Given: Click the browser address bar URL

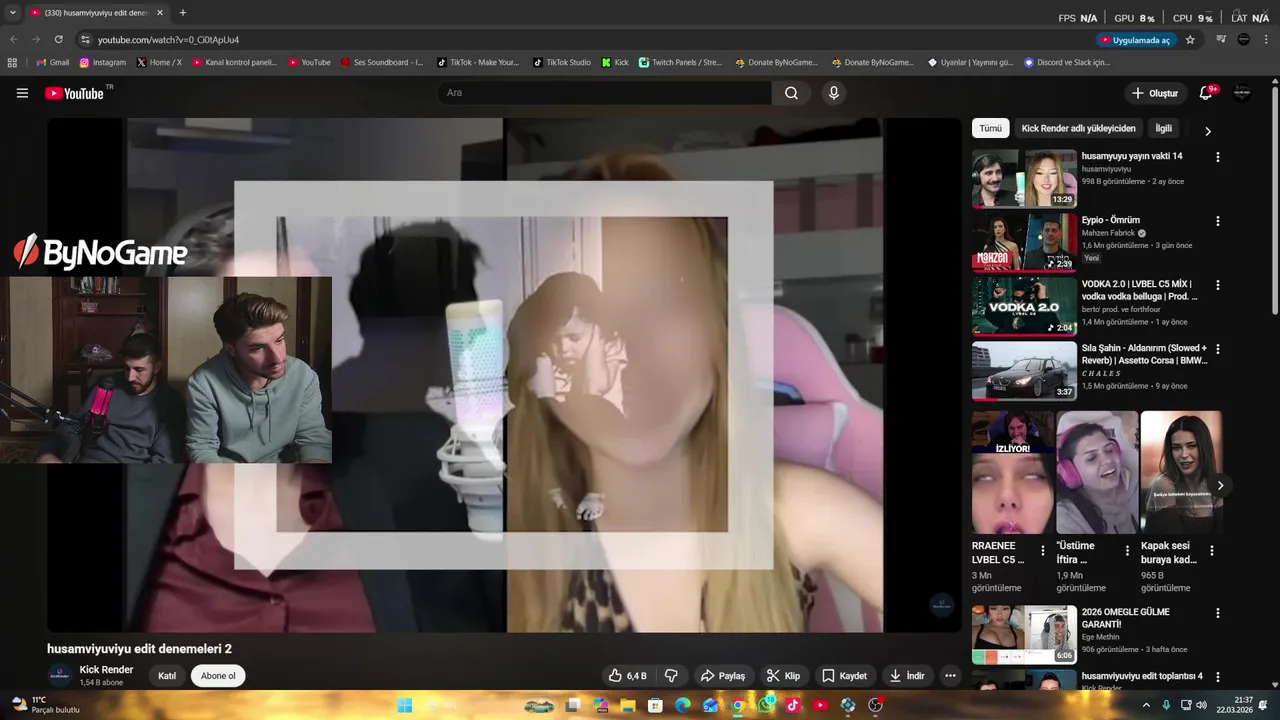Looking at the screenshot, I should (168, 40).
